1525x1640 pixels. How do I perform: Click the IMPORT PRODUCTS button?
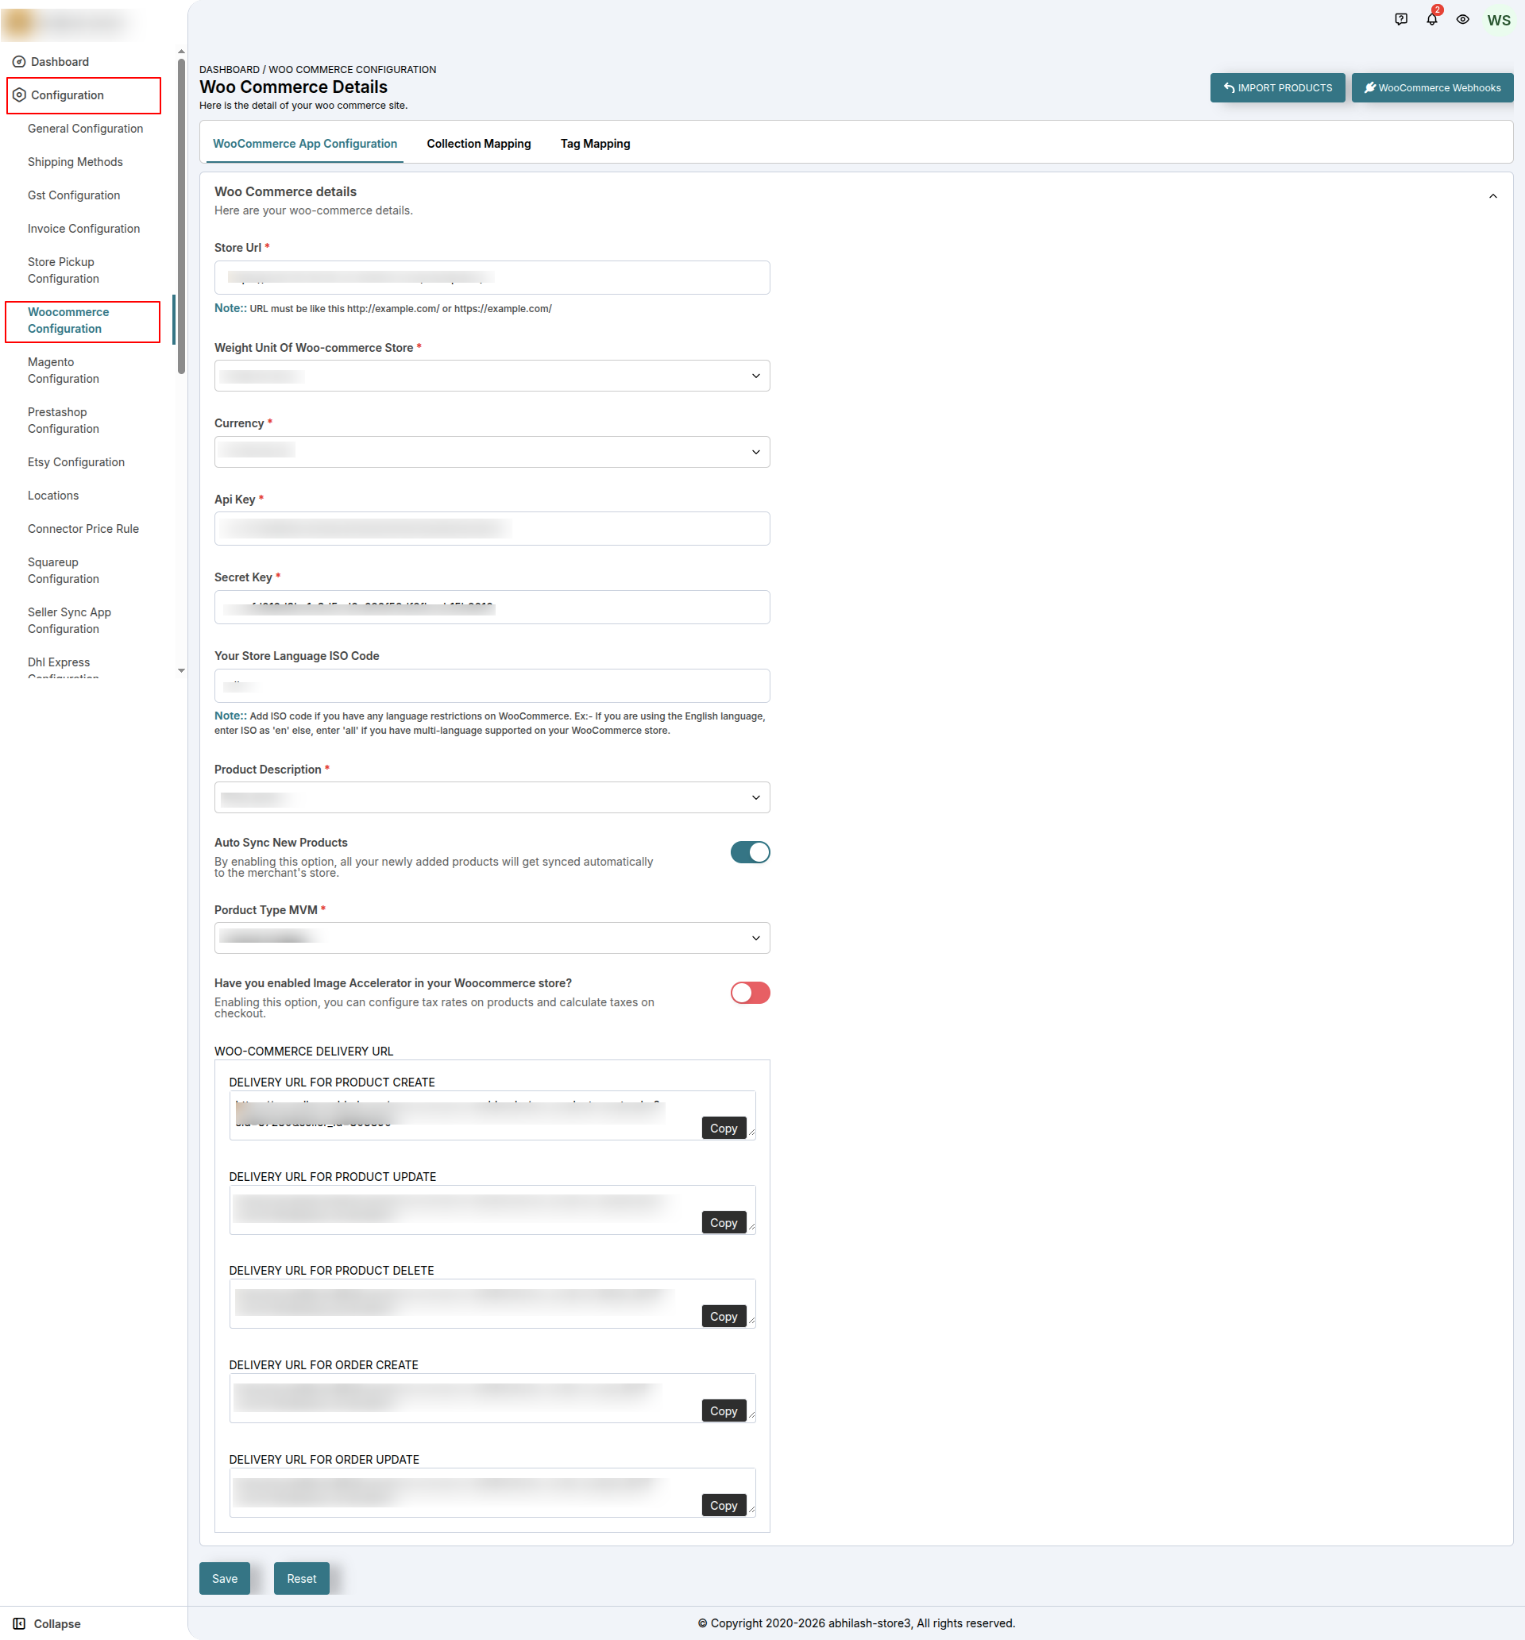(x=1277, y=88)
